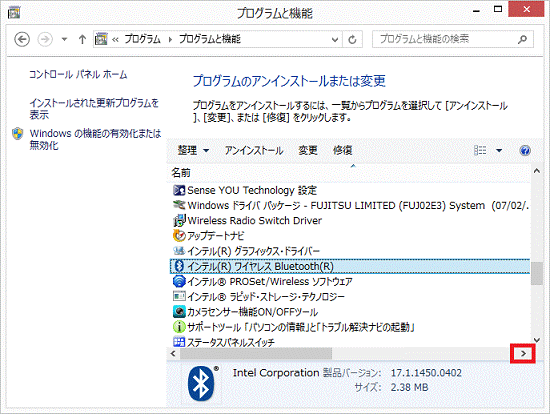Screen dimensions: 550x414
Task: Click the Wireless Radio Switch Driver icon
Action: [179, 221]
